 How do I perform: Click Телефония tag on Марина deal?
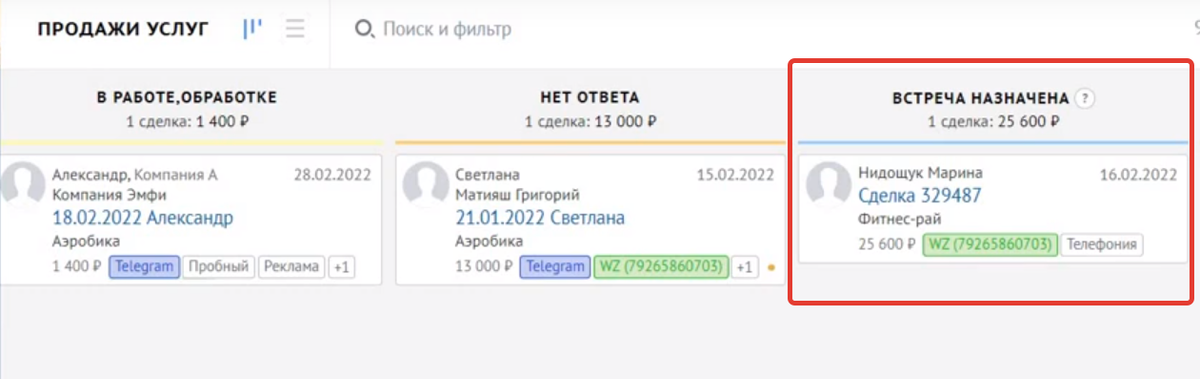coord(1101,244)
